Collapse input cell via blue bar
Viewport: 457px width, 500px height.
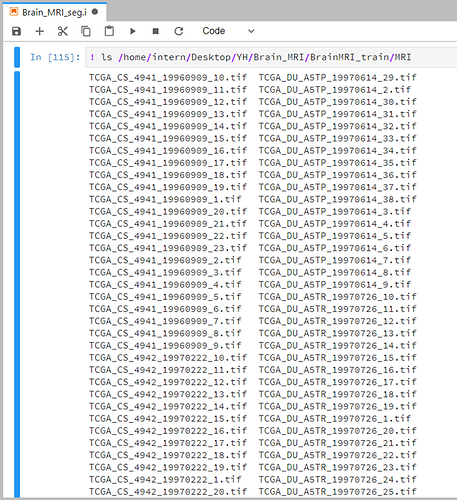click(x=17, y=57)
